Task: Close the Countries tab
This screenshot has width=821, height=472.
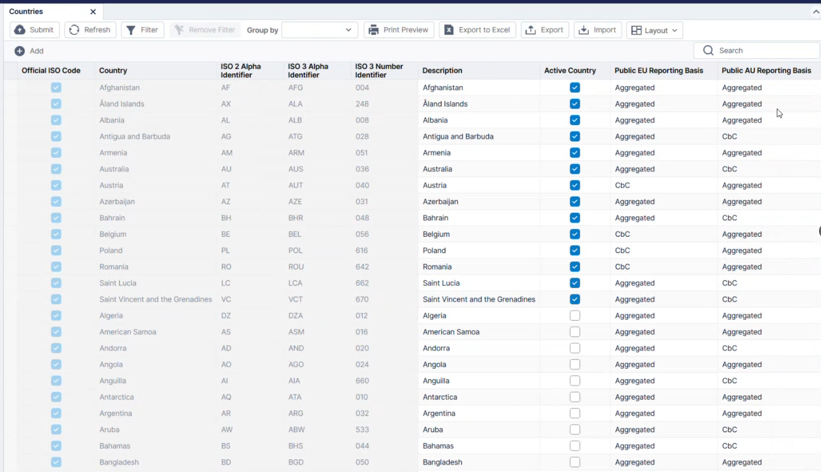Action: (93, 12)
